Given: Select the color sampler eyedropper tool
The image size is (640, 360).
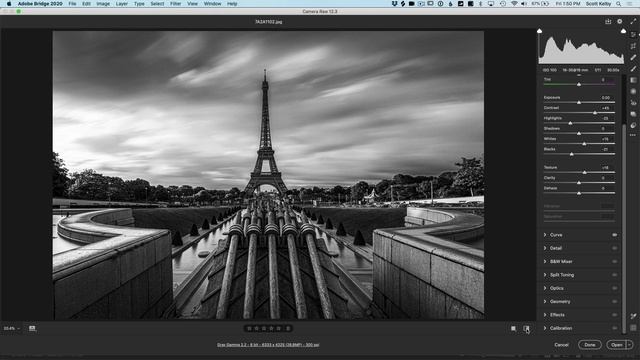Looking at the screenshot, I should (x=633, y=317).
